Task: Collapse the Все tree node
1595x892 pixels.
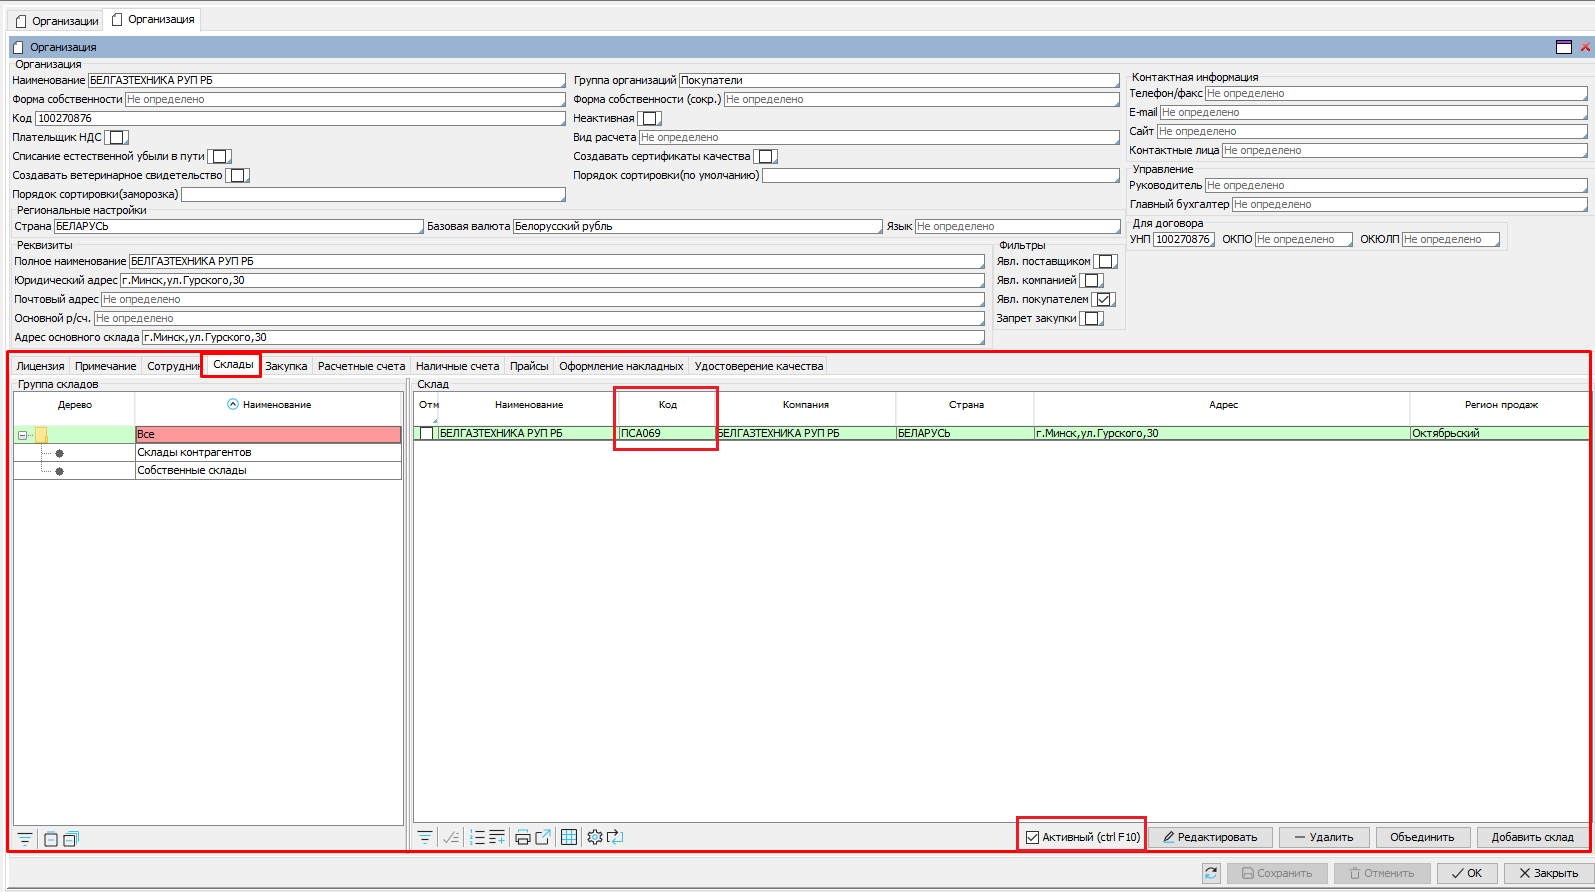Action: tap(22, 435)
